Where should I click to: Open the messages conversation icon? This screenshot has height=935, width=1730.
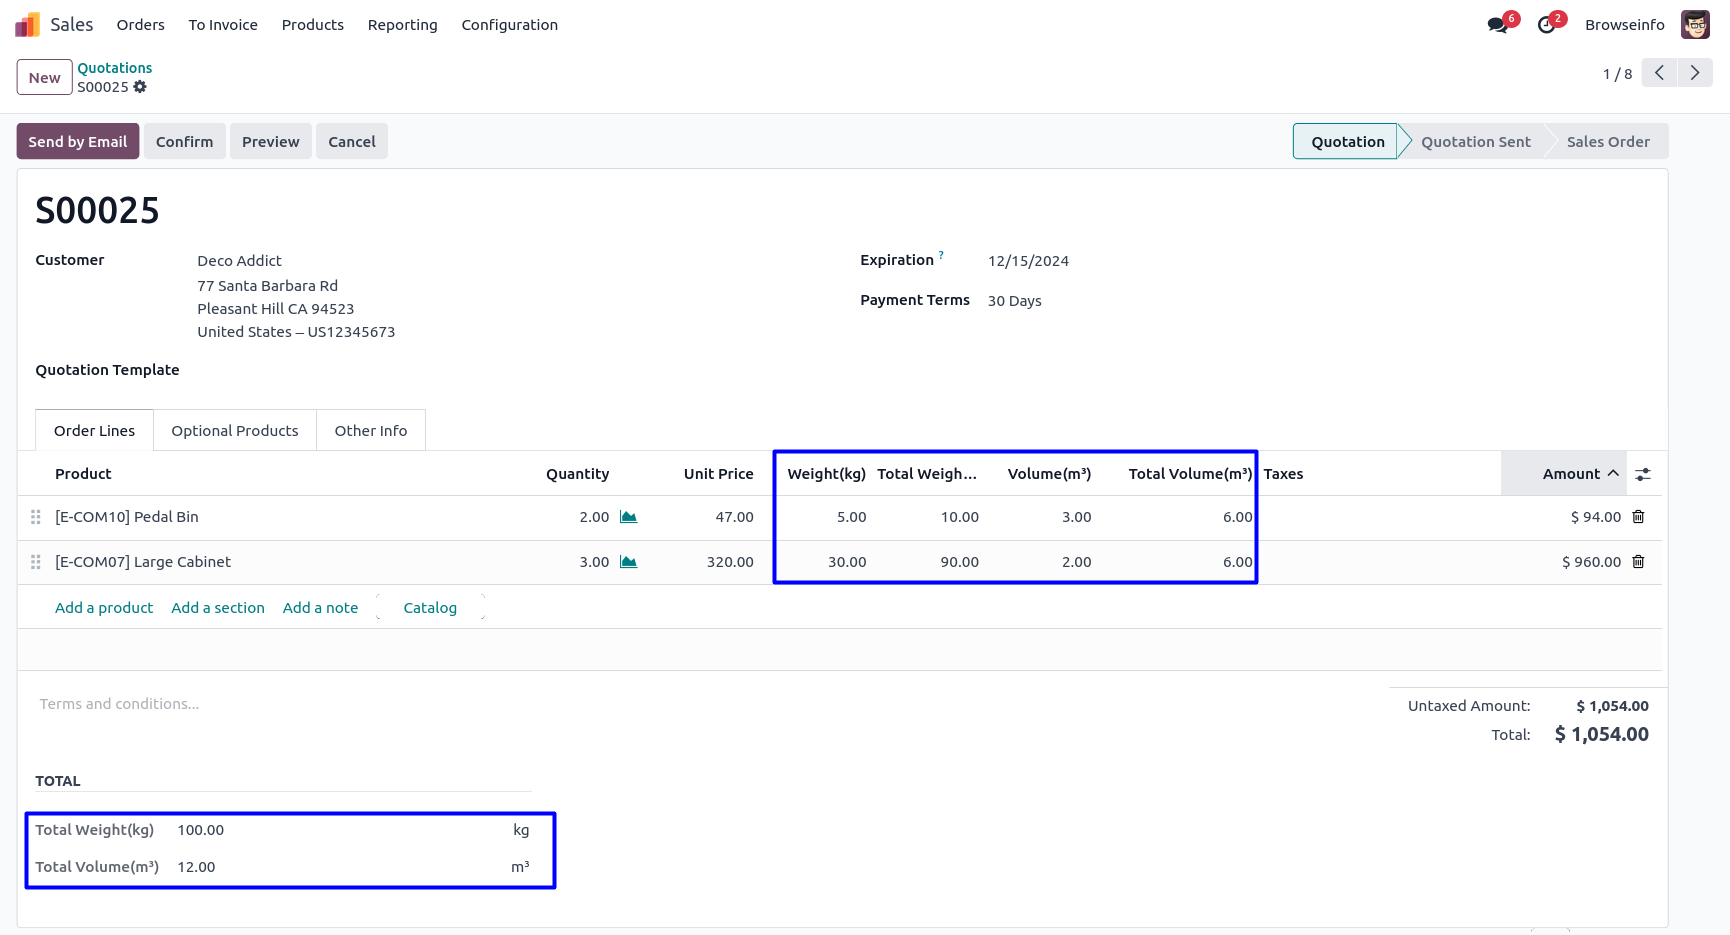click(x=1497, y=25)
